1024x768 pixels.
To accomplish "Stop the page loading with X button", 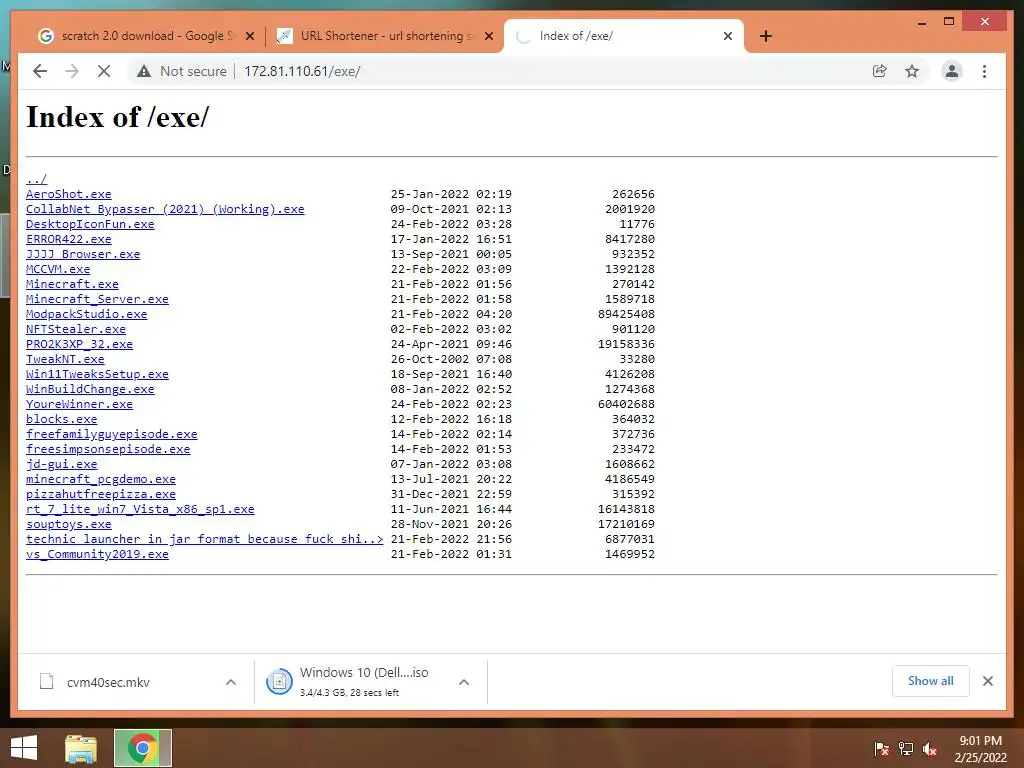I will click(104, 71).
